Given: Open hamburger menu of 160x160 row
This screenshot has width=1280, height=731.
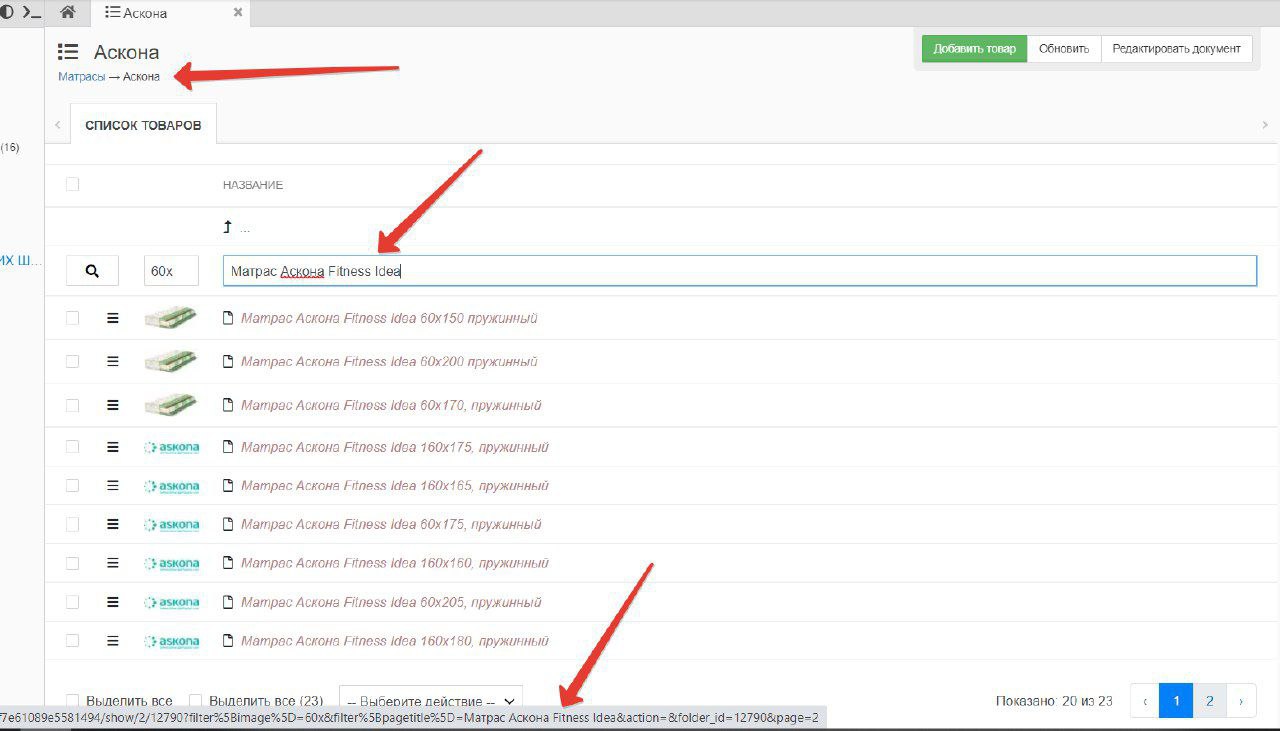Looking at the screenshot, I should click(x=113, y=563).
